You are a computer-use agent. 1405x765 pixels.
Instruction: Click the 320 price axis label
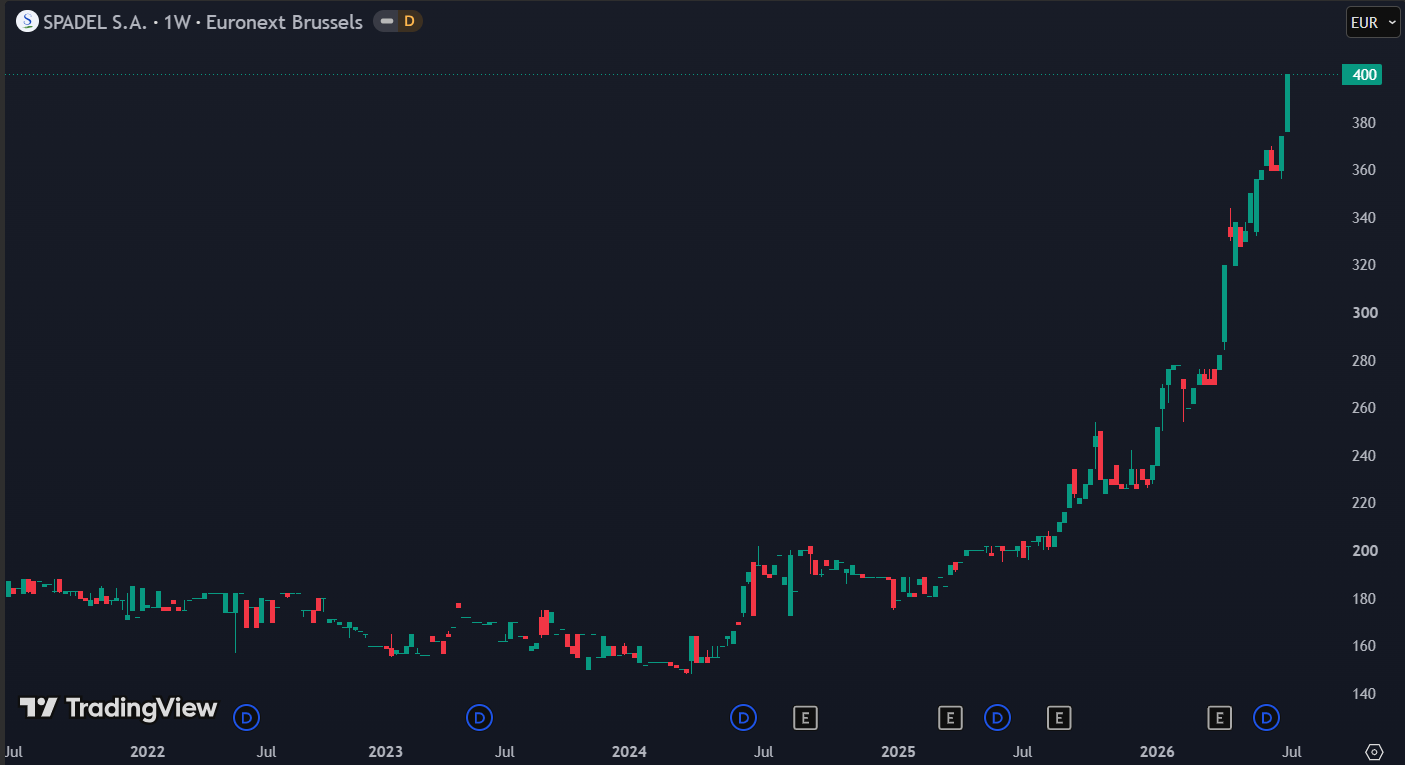point(1364,265)
